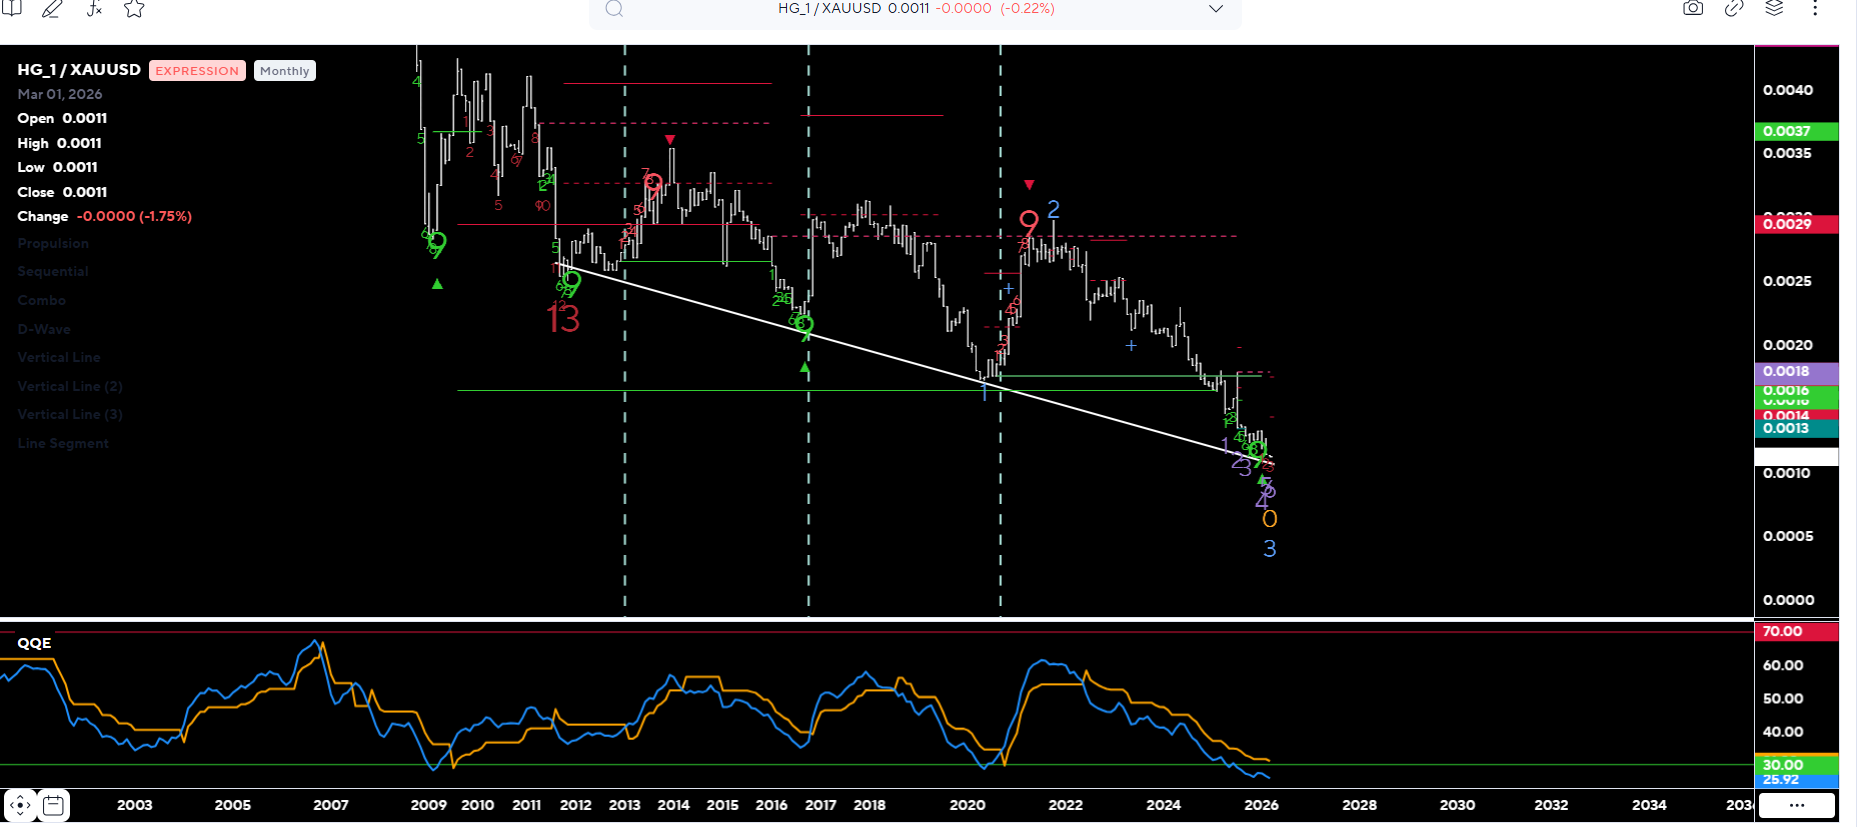This screenshot has width=1857, height=827.
Task: Open the three-dot more options menu
Action: tap(1815, 9)
